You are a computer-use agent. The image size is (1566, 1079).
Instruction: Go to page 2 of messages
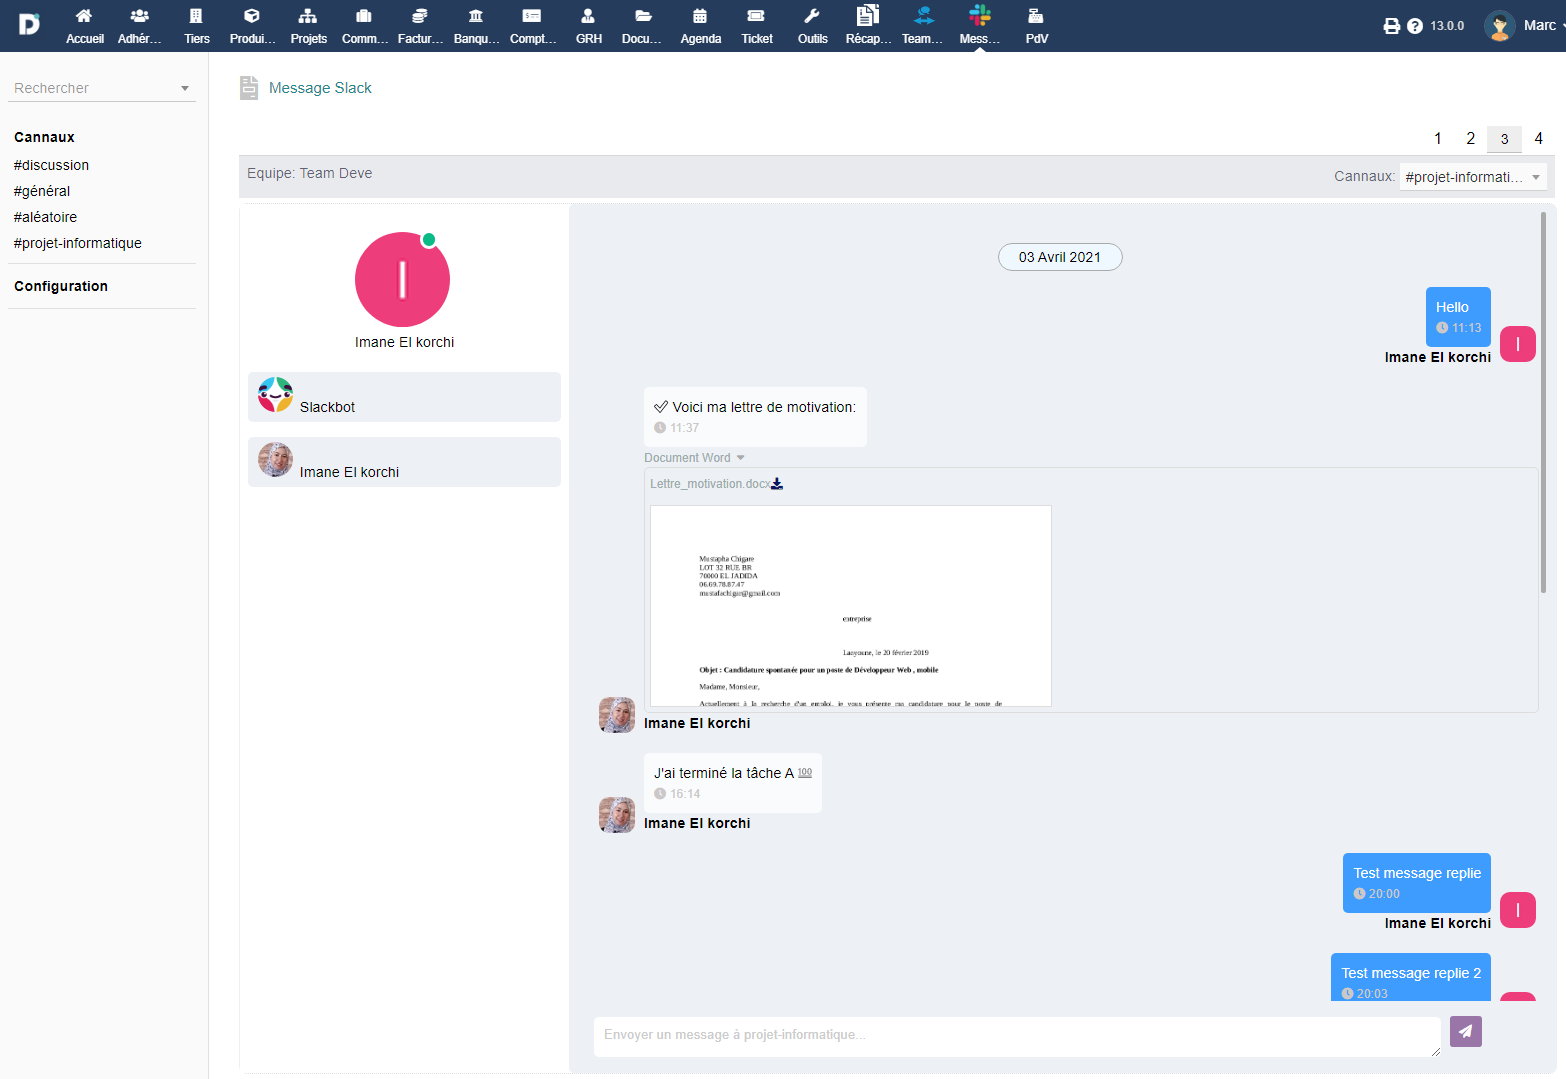coord(1471,139)
